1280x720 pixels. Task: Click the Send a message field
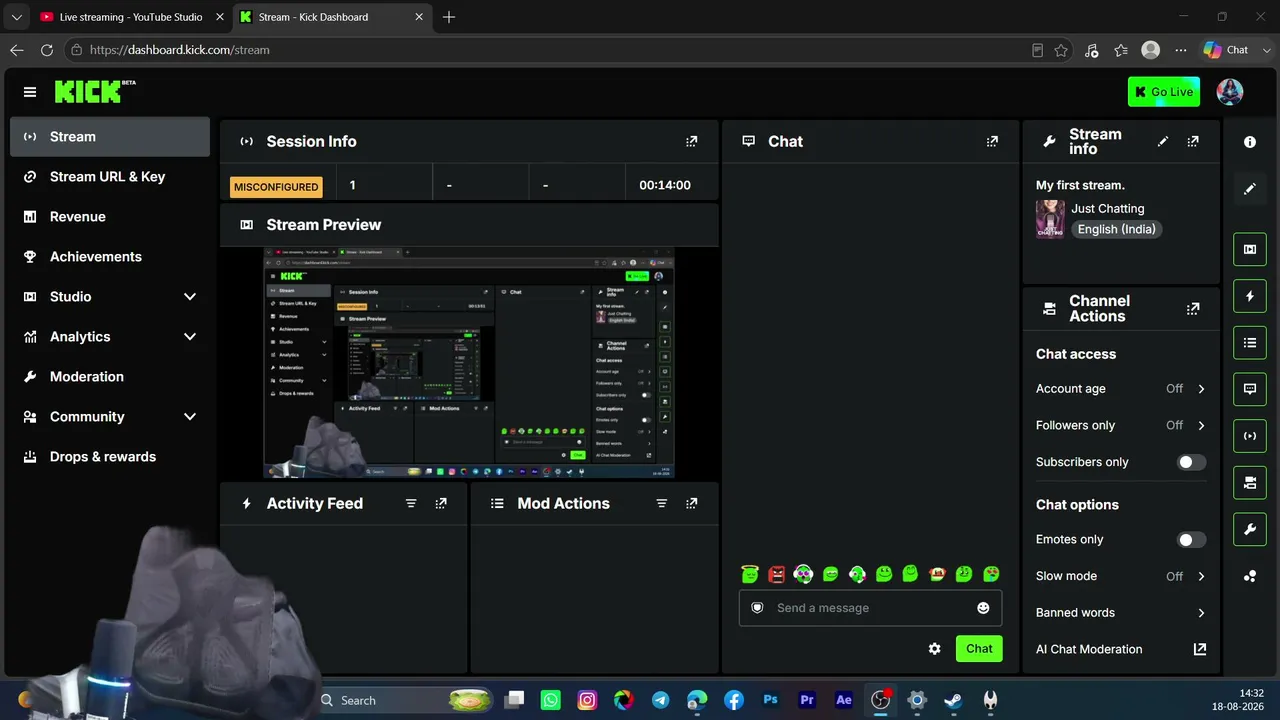870,608
